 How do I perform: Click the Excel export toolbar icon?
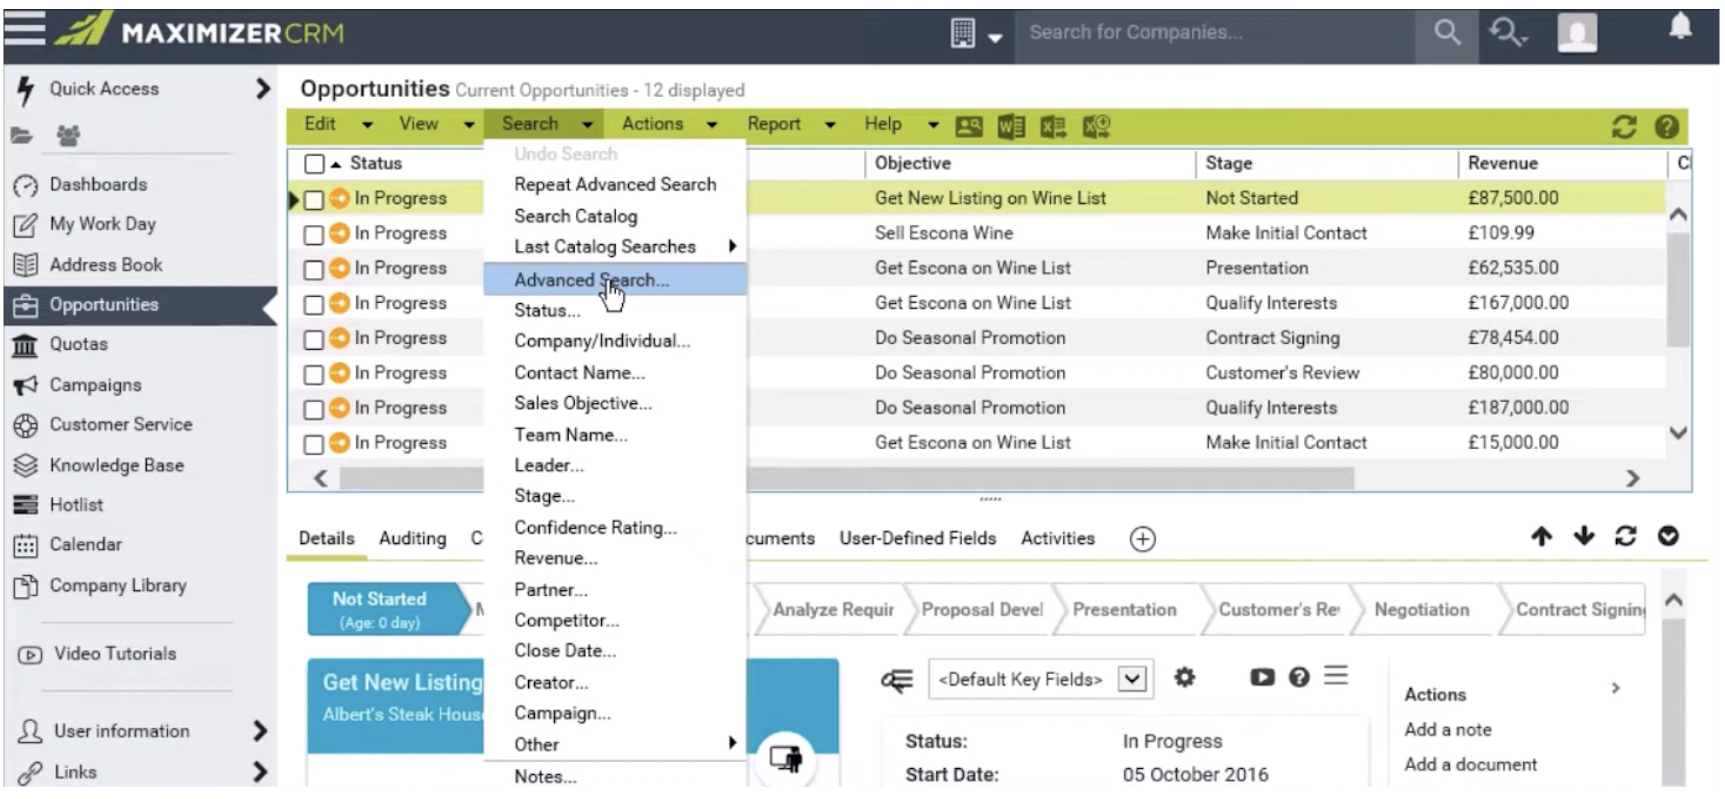coord(1053,126)
